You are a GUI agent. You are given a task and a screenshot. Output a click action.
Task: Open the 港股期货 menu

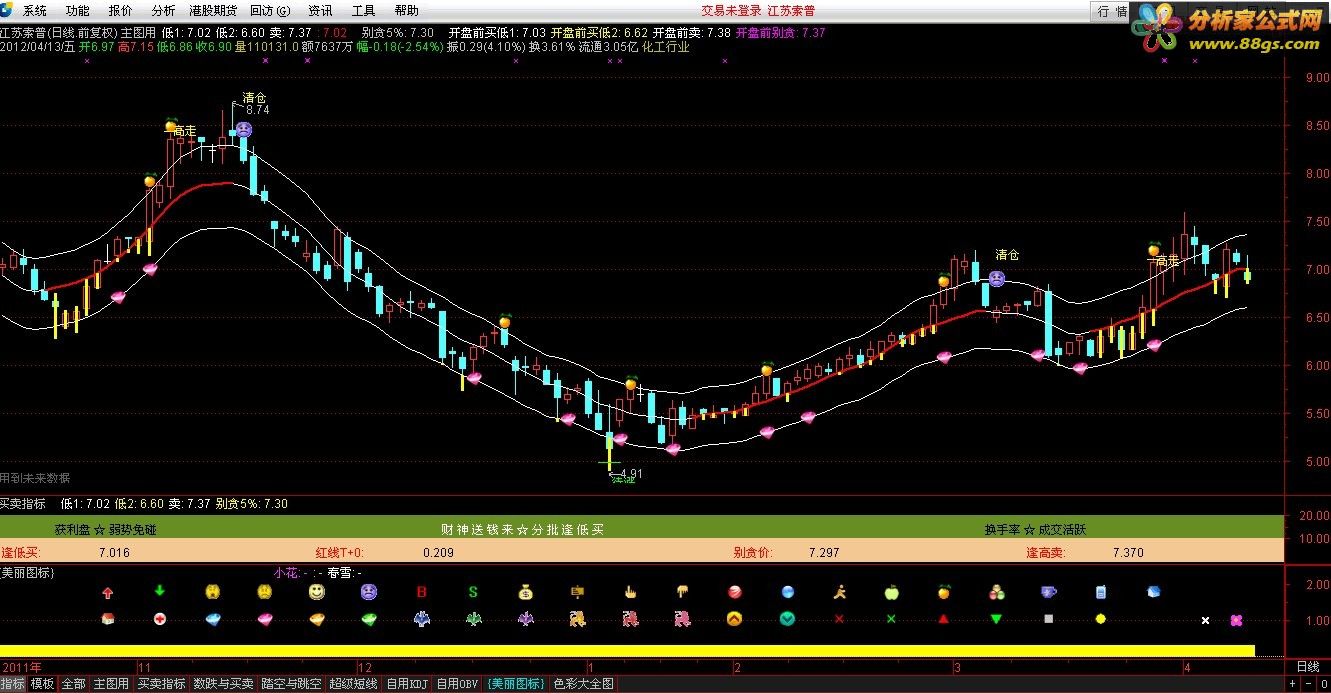pyautogui.click(x=213, y=11)
